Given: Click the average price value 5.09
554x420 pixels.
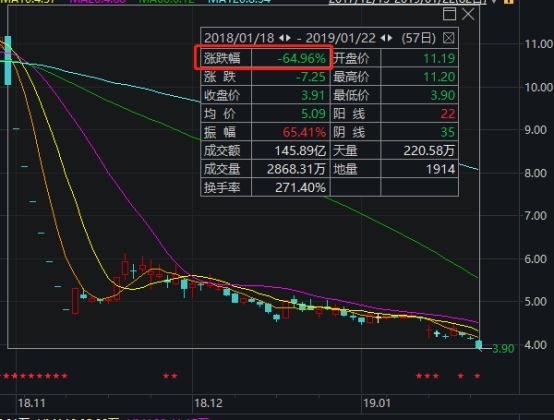Looking at the screenshot, I should click(313, 114).
